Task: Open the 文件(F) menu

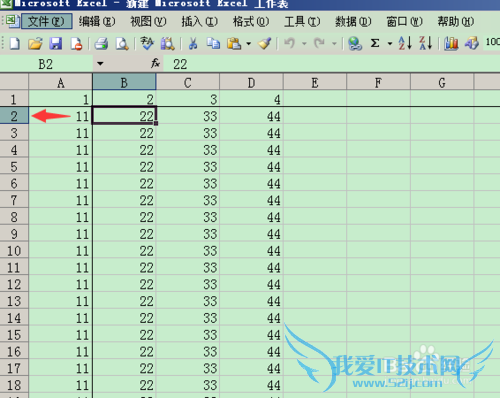Action: [x=47, y=22]
